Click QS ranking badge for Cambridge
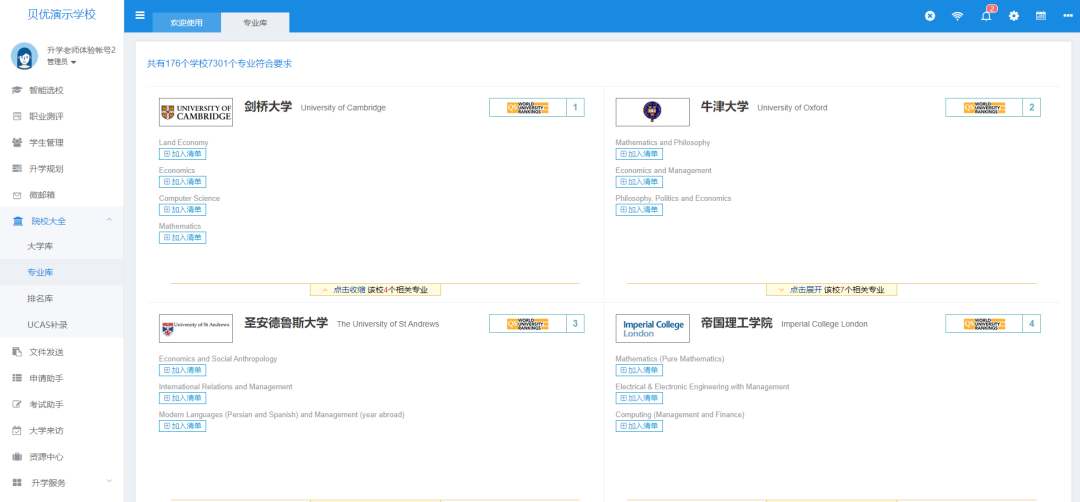 [x=537, y=107]
